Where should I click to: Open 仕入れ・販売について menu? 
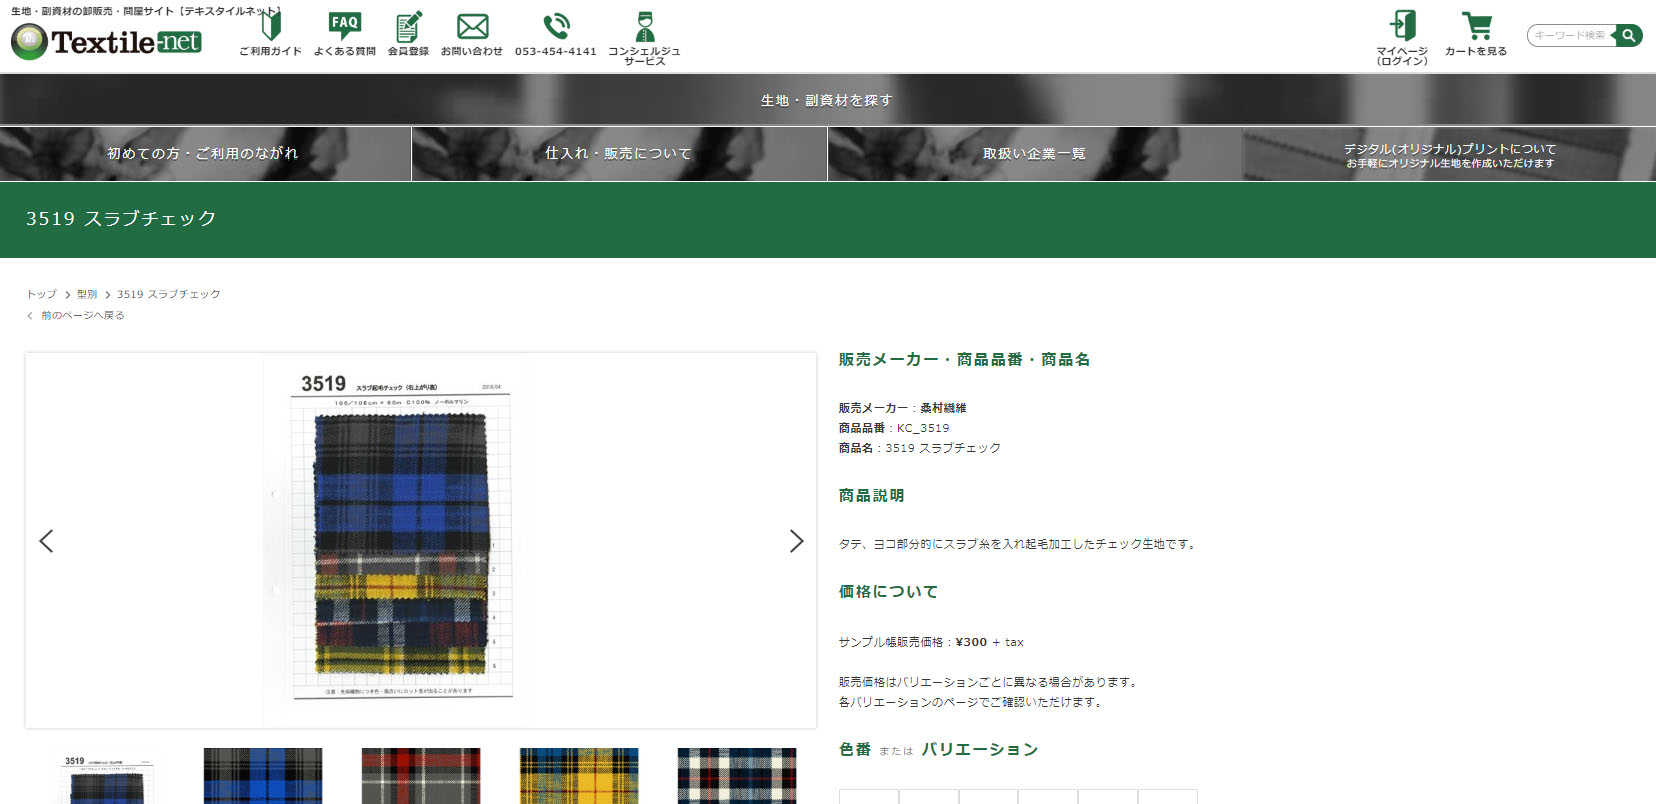click(x=619, y=153)
